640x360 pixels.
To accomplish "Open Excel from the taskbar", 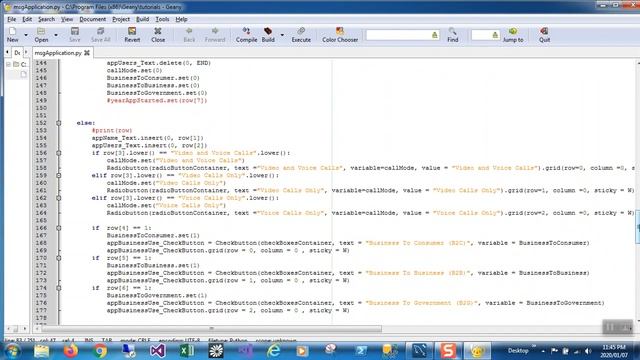I will pyautogui.click(x=187, y=351).
